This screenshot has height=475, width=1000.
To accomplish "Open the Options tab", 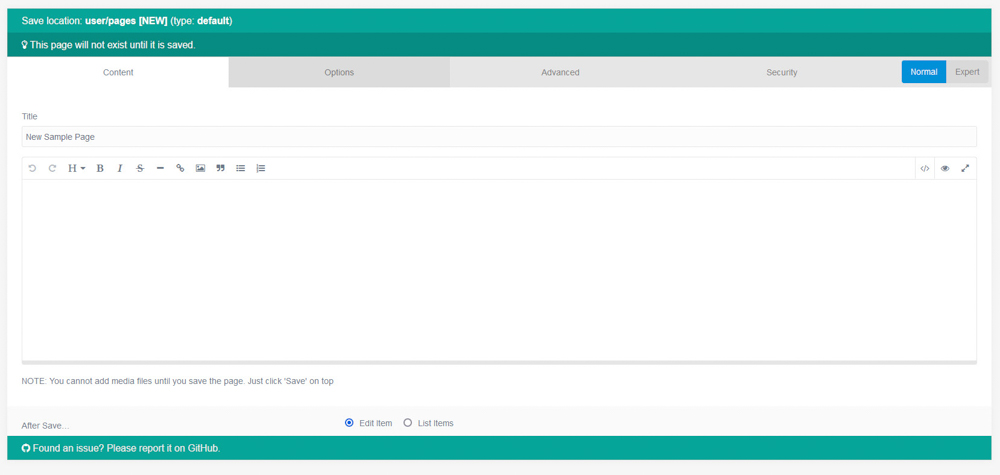I will click(x=339, y=72).
